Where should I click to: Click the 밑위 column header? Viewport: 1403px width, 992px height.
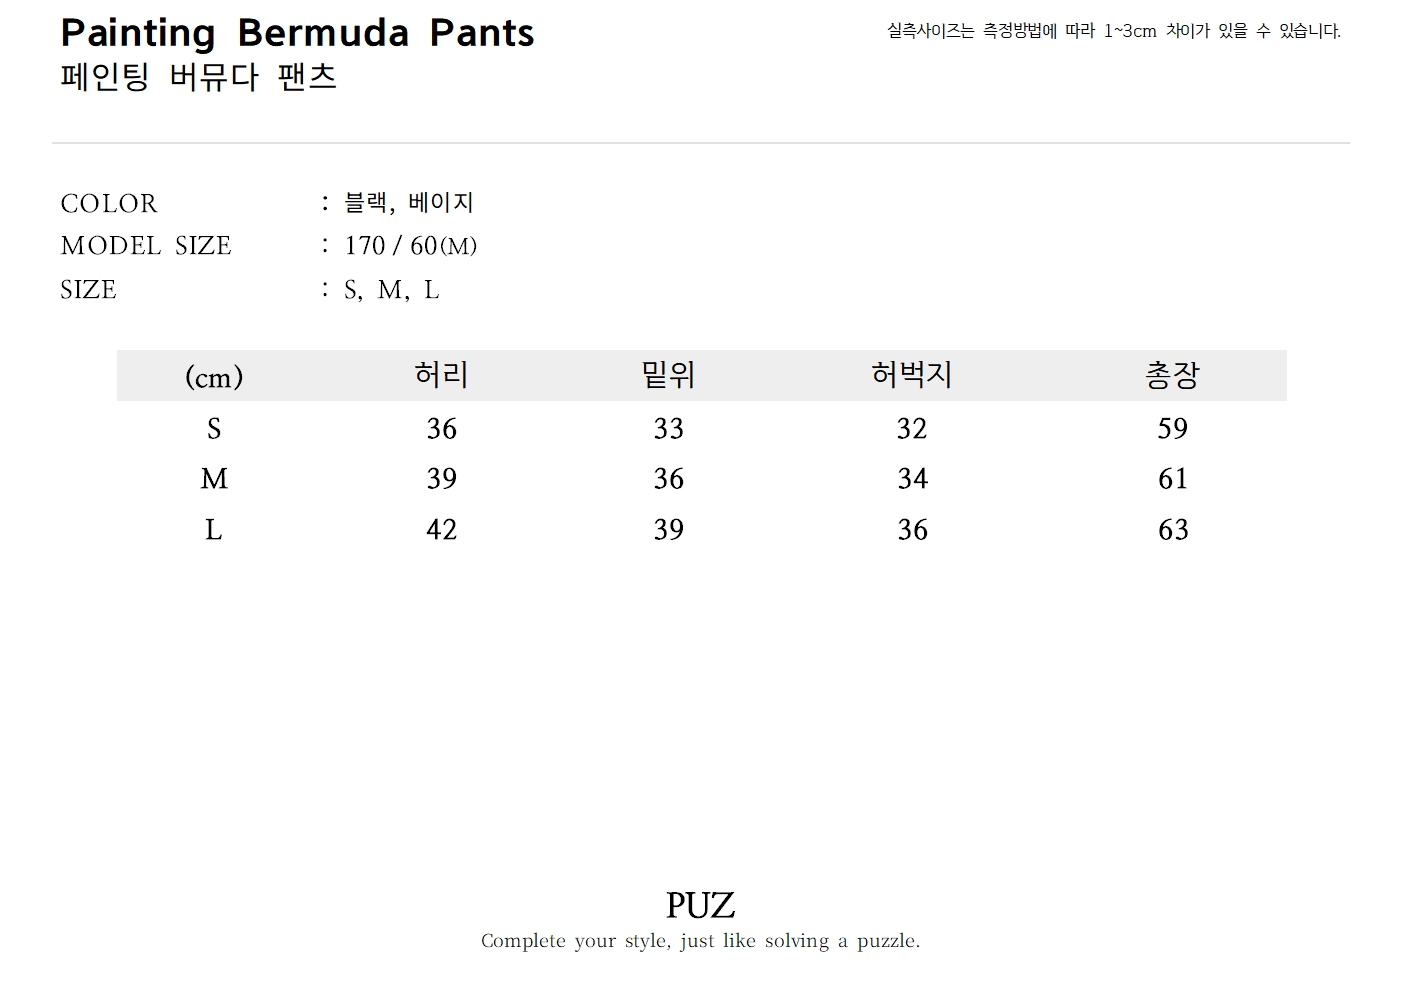[668, 375]
